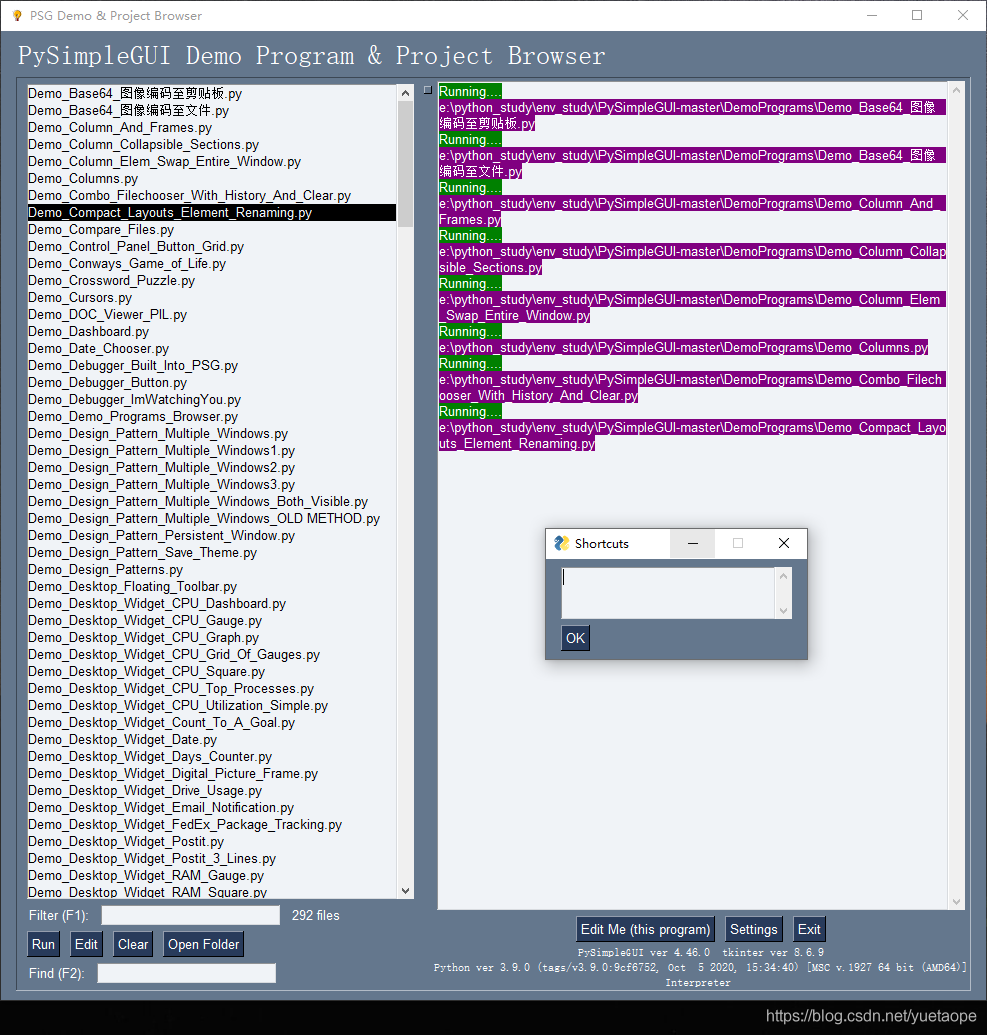Viewport: 987px width, 1035px height.
Task: Close the Shortcuts dialog
Action: click(x=784, y=543)
